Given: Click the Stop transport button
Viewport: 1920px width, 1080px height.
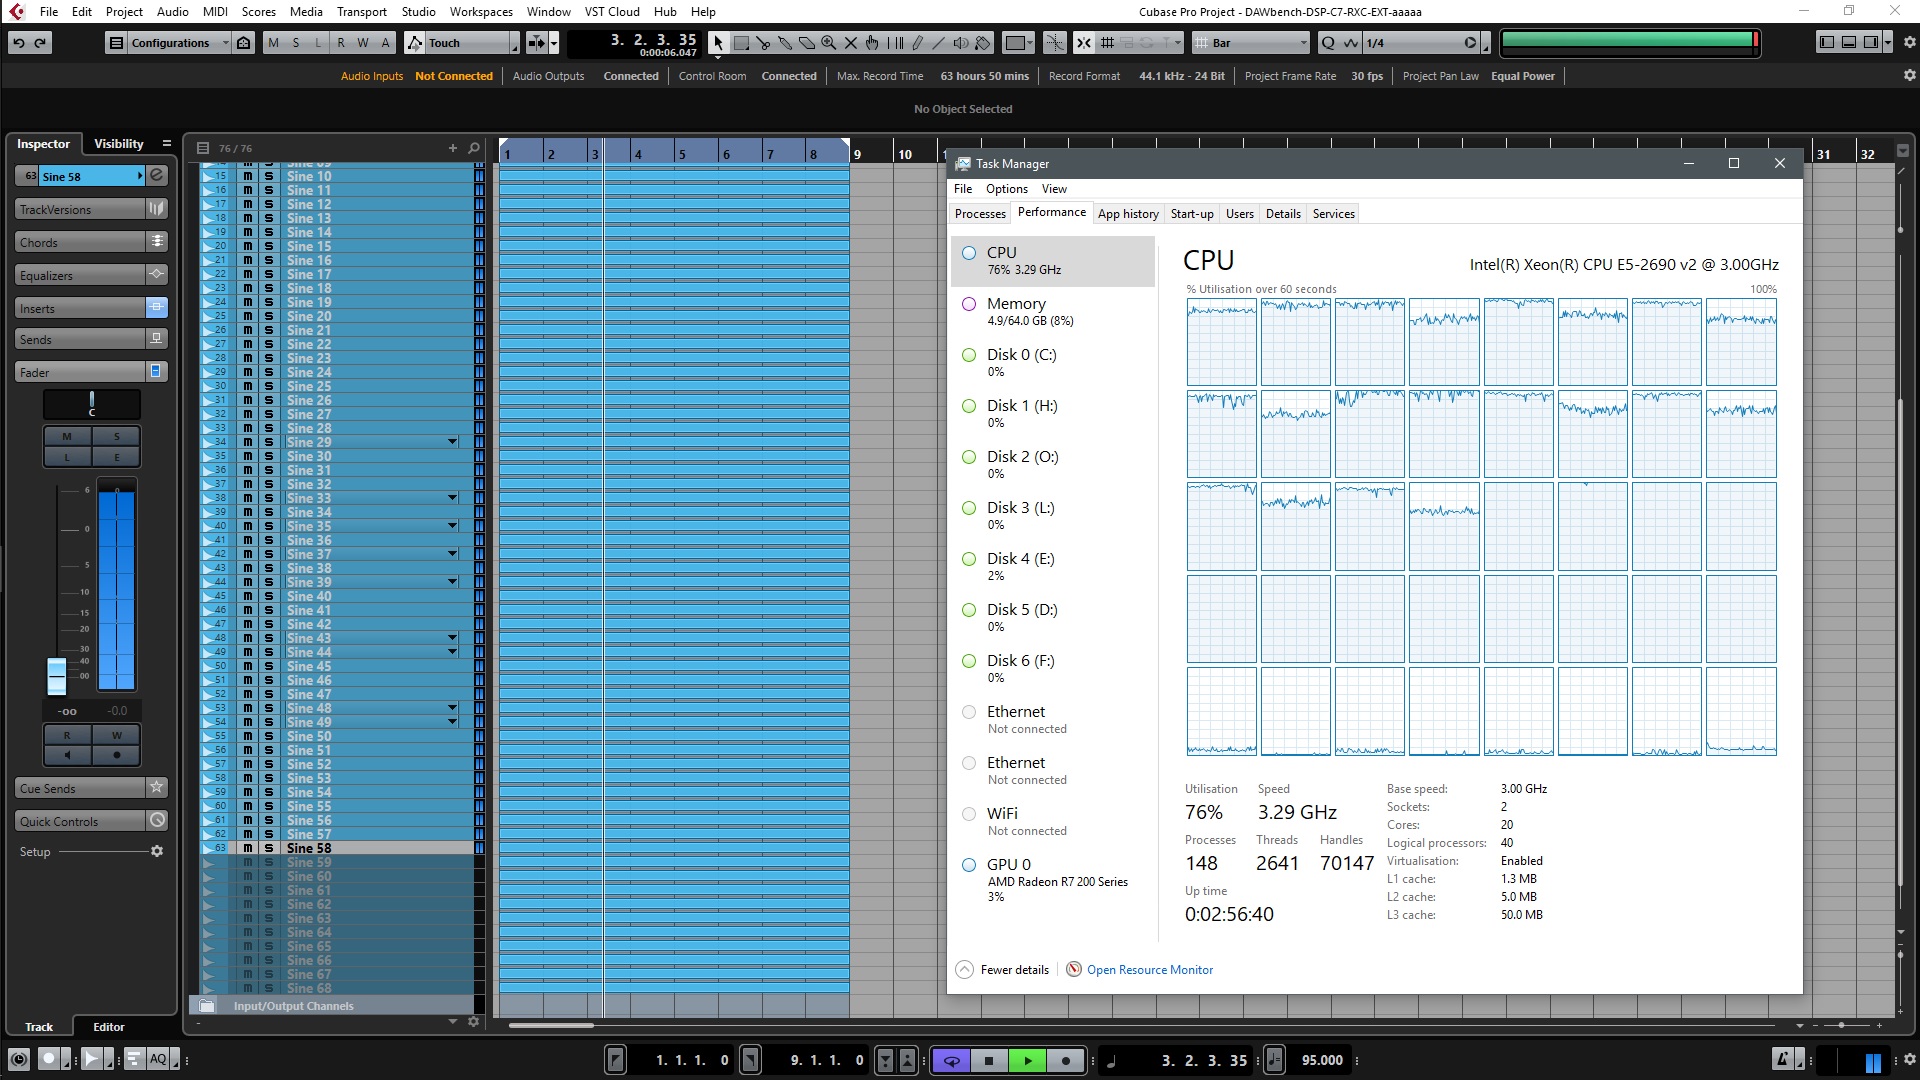Looking at the screenshot, I should tap(989, 1061).
